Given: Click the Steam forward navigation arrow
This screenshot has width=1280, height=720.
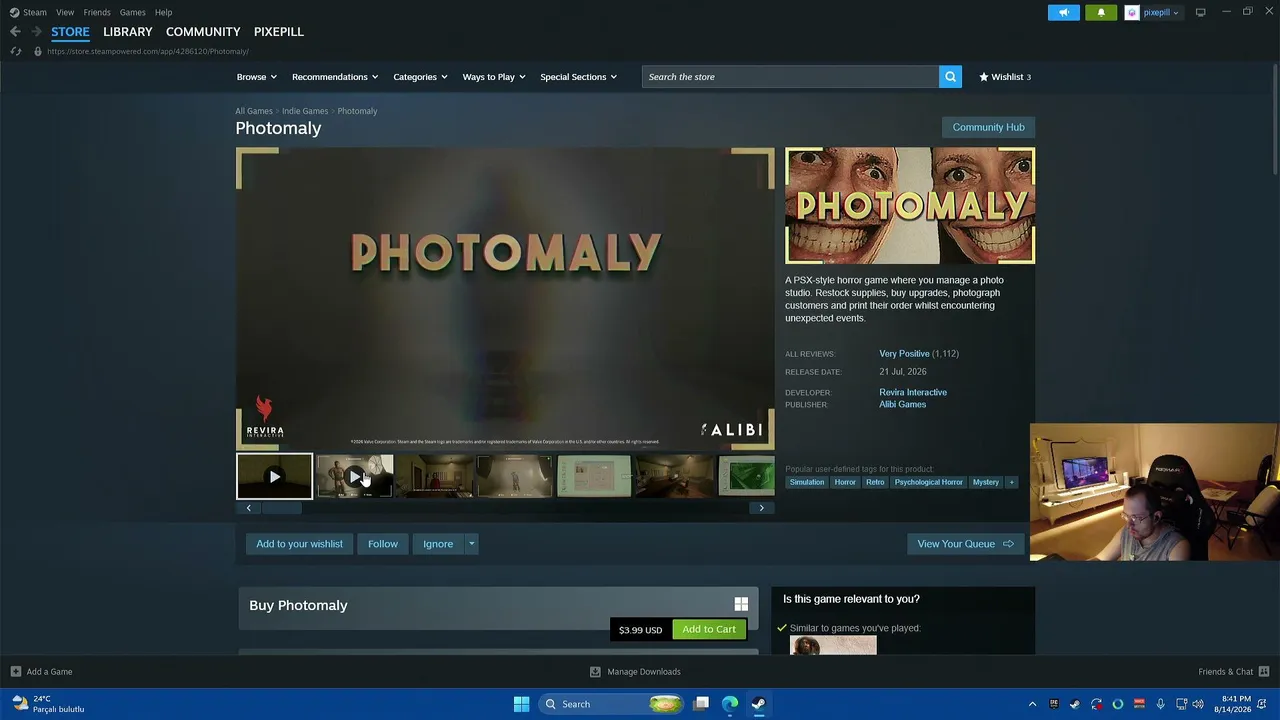Looking at the screenshot, I should (36, 32).
